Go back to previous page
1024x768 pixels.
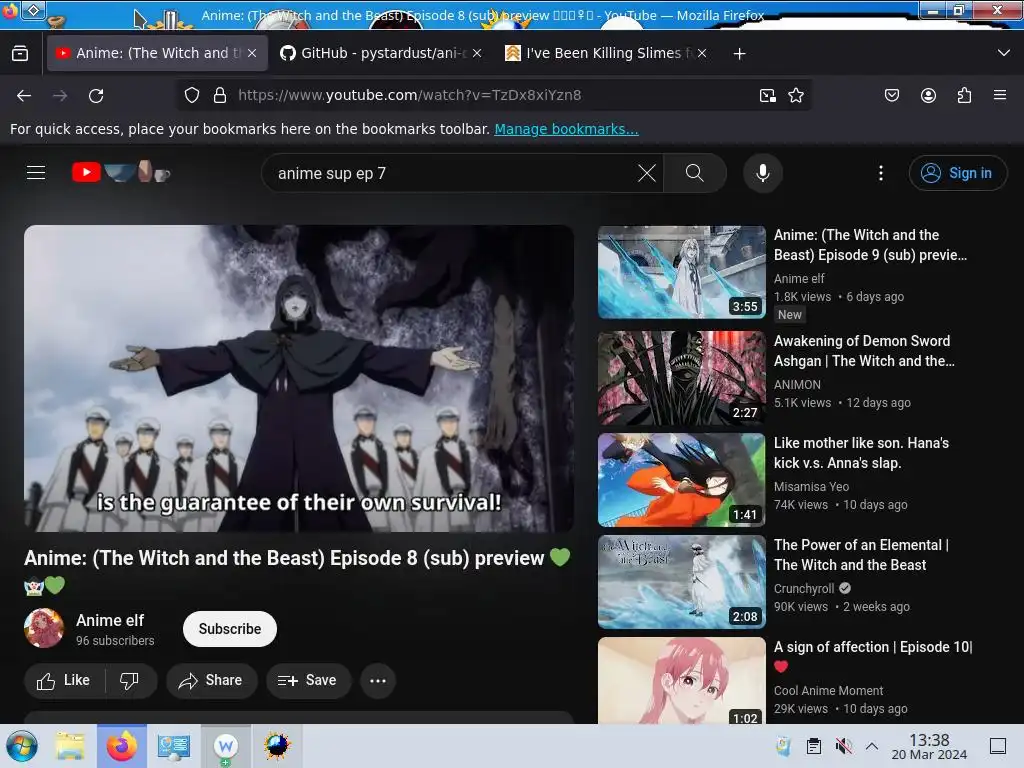pos(24,96)
